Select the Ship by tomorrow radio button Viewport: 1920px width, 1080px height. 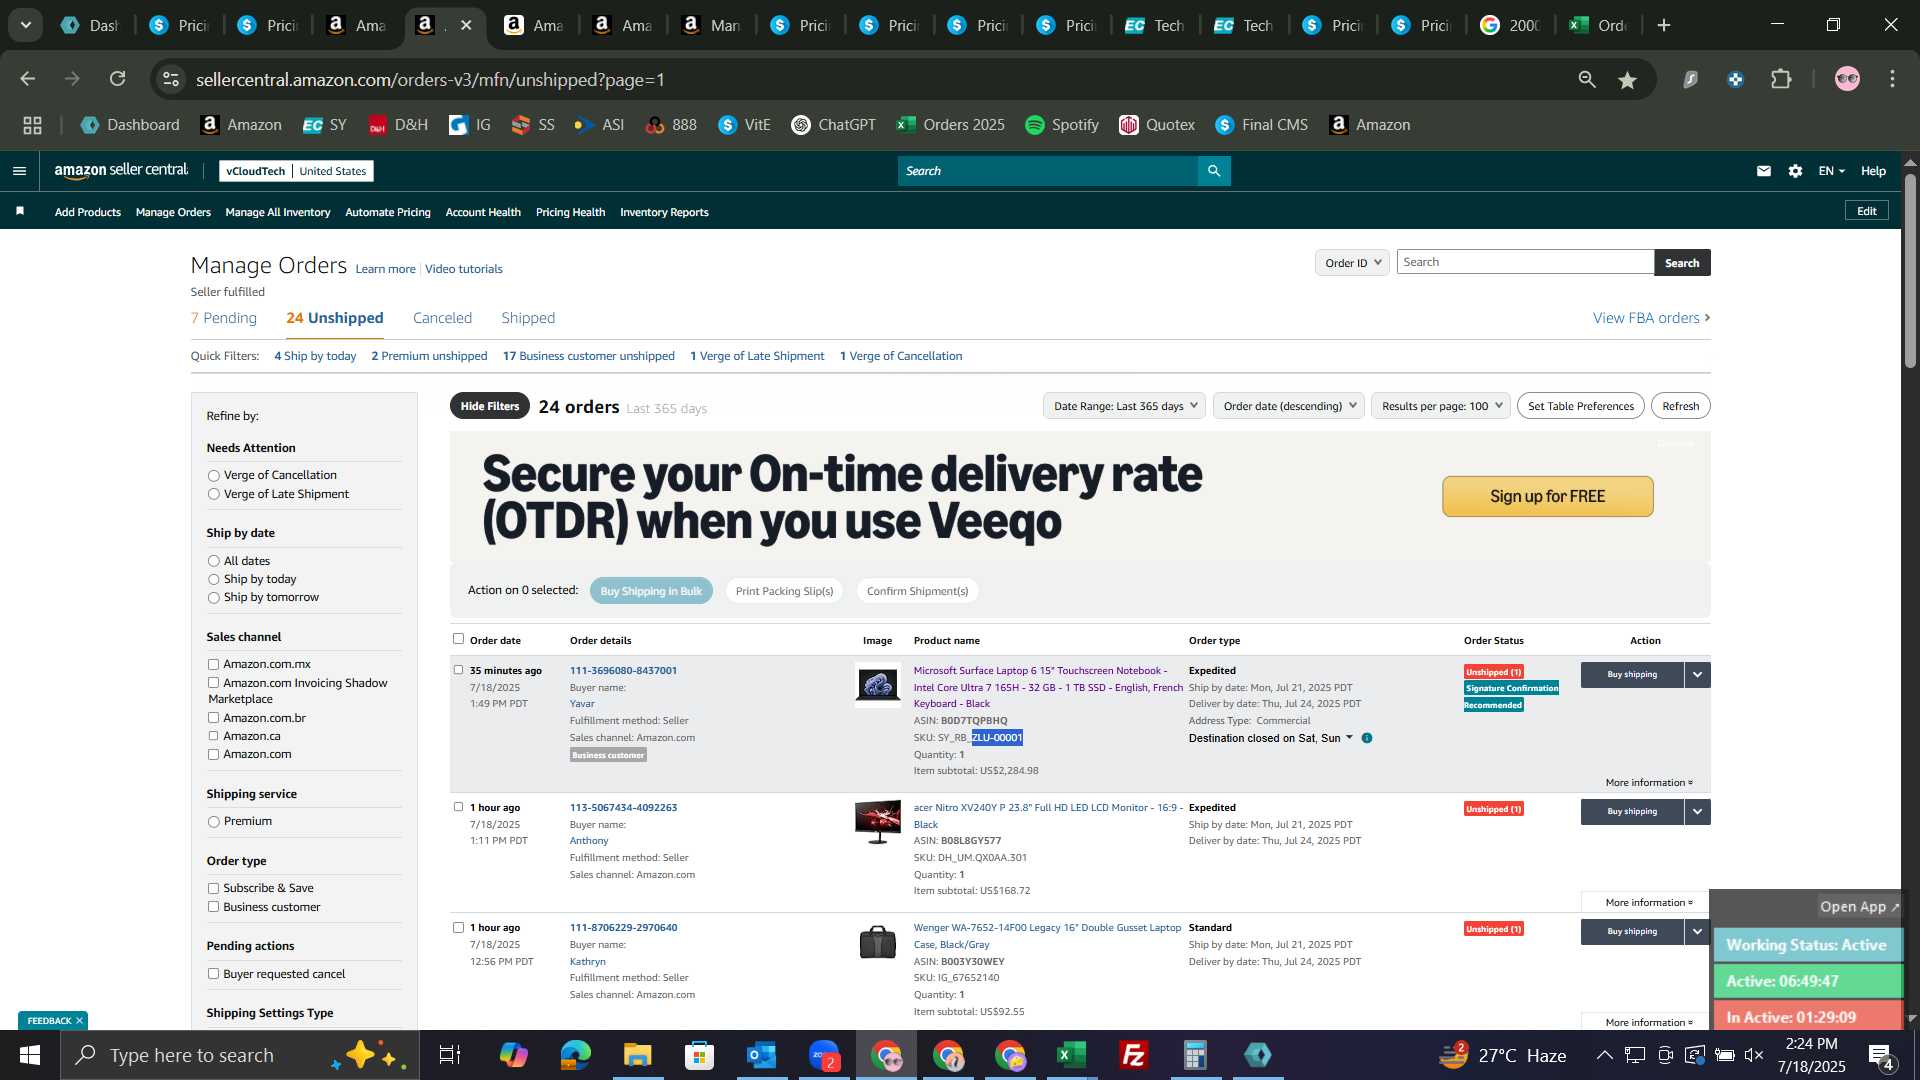213,598
